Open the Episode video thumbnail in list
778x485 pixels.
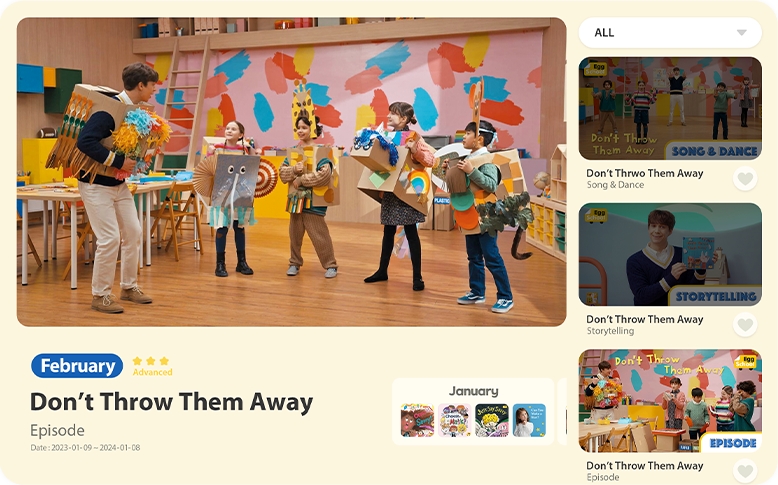(x=670, y=401)
